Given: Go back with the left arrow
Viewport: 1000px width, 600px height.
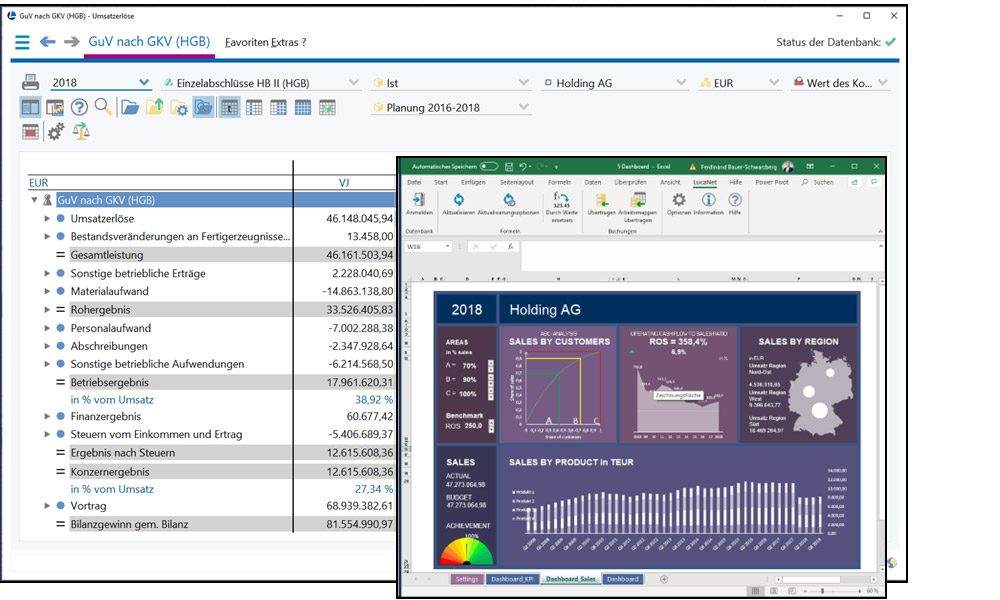Looking at the screenshot, I should tap(47, 42).
